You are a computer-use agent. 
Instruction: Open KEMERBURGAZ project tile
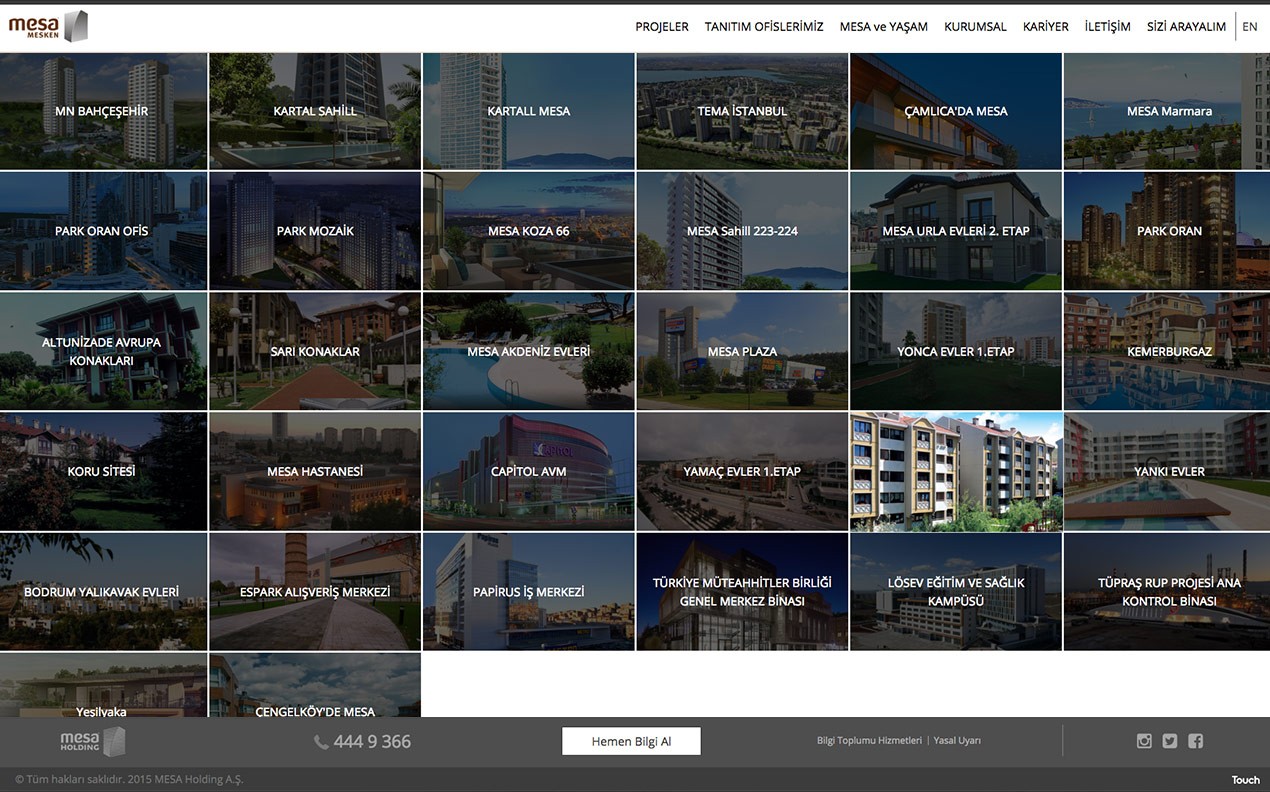1167,351
